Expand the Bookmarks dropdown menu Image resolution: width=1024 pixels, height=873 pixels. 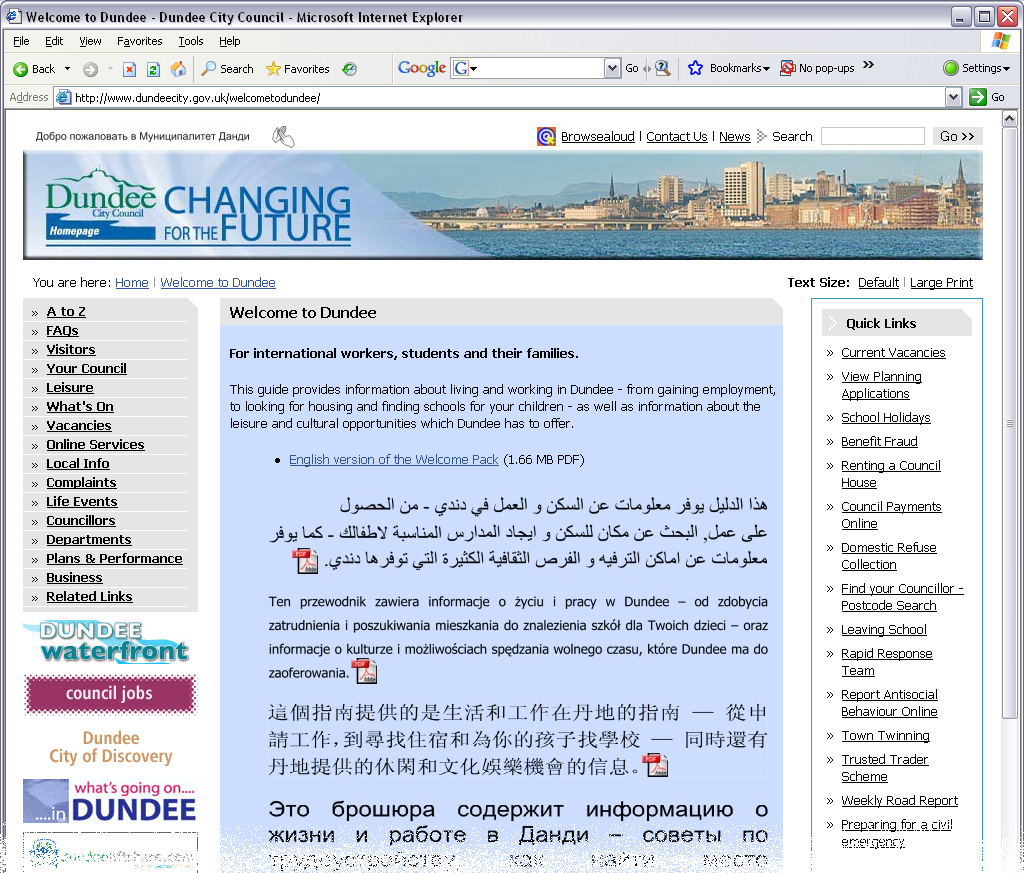766,69
